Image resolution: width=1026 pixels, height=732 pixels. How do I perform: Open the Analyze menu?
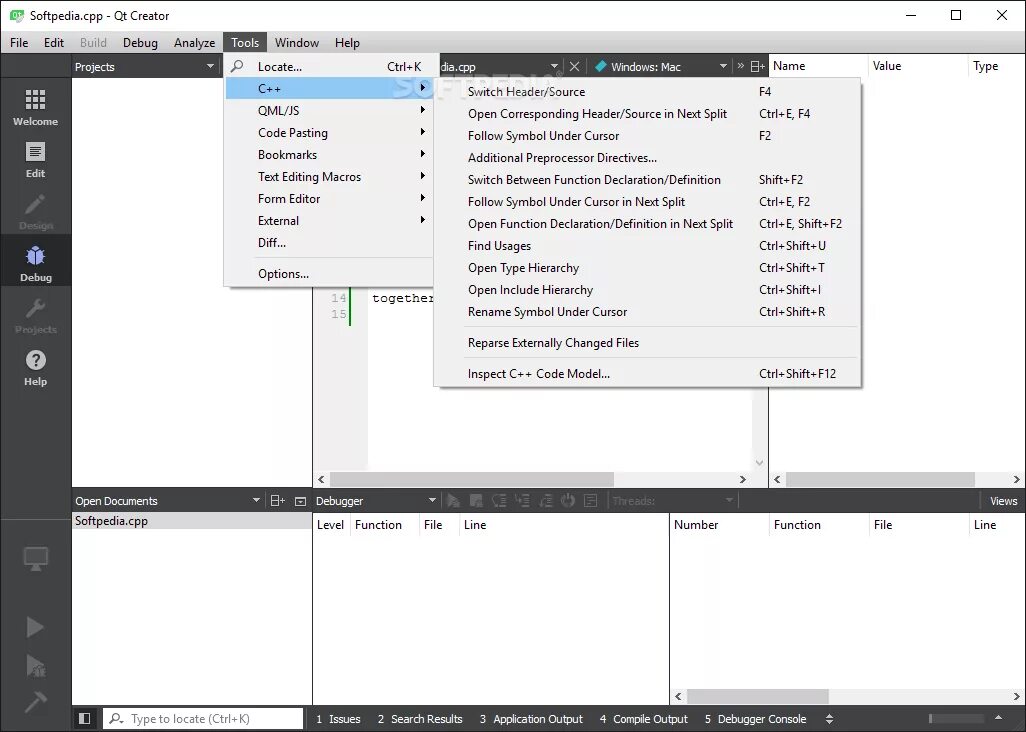click(x=194, y=43)
